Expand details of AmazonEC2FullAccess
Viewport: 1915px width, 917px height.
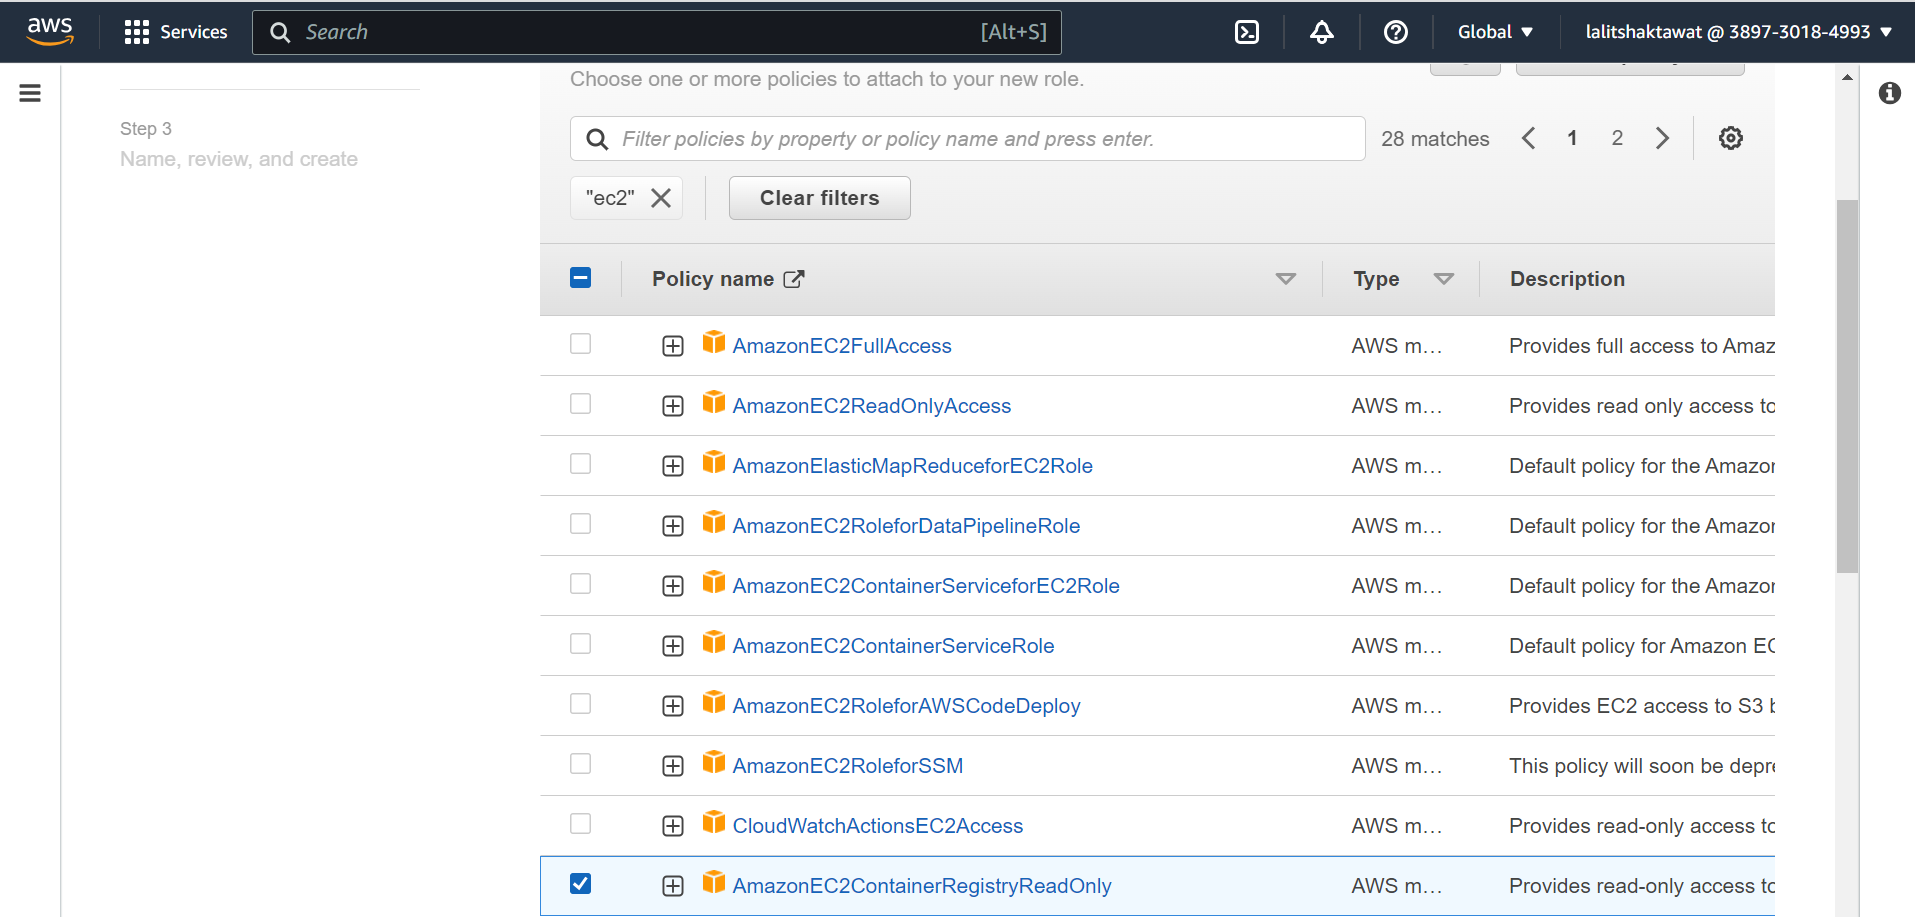(x=673, y=346)
